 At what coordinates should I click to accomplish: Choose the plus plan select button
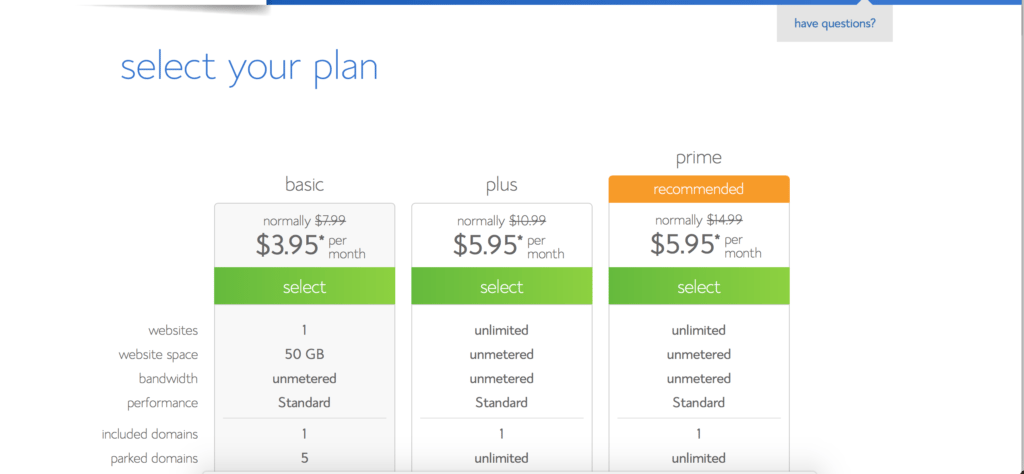(x=502, y=286)
